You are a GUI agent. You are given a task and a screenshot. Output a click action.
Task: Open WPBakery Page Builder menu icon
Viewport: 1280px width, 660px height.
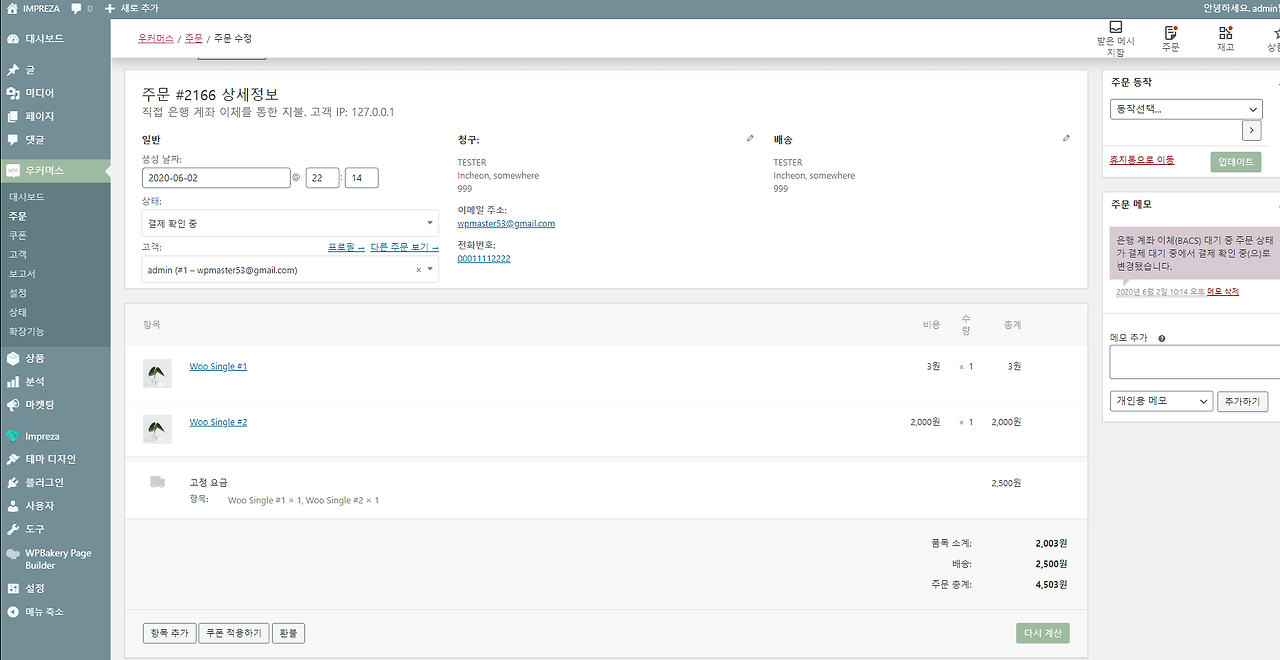coord(13,553)
